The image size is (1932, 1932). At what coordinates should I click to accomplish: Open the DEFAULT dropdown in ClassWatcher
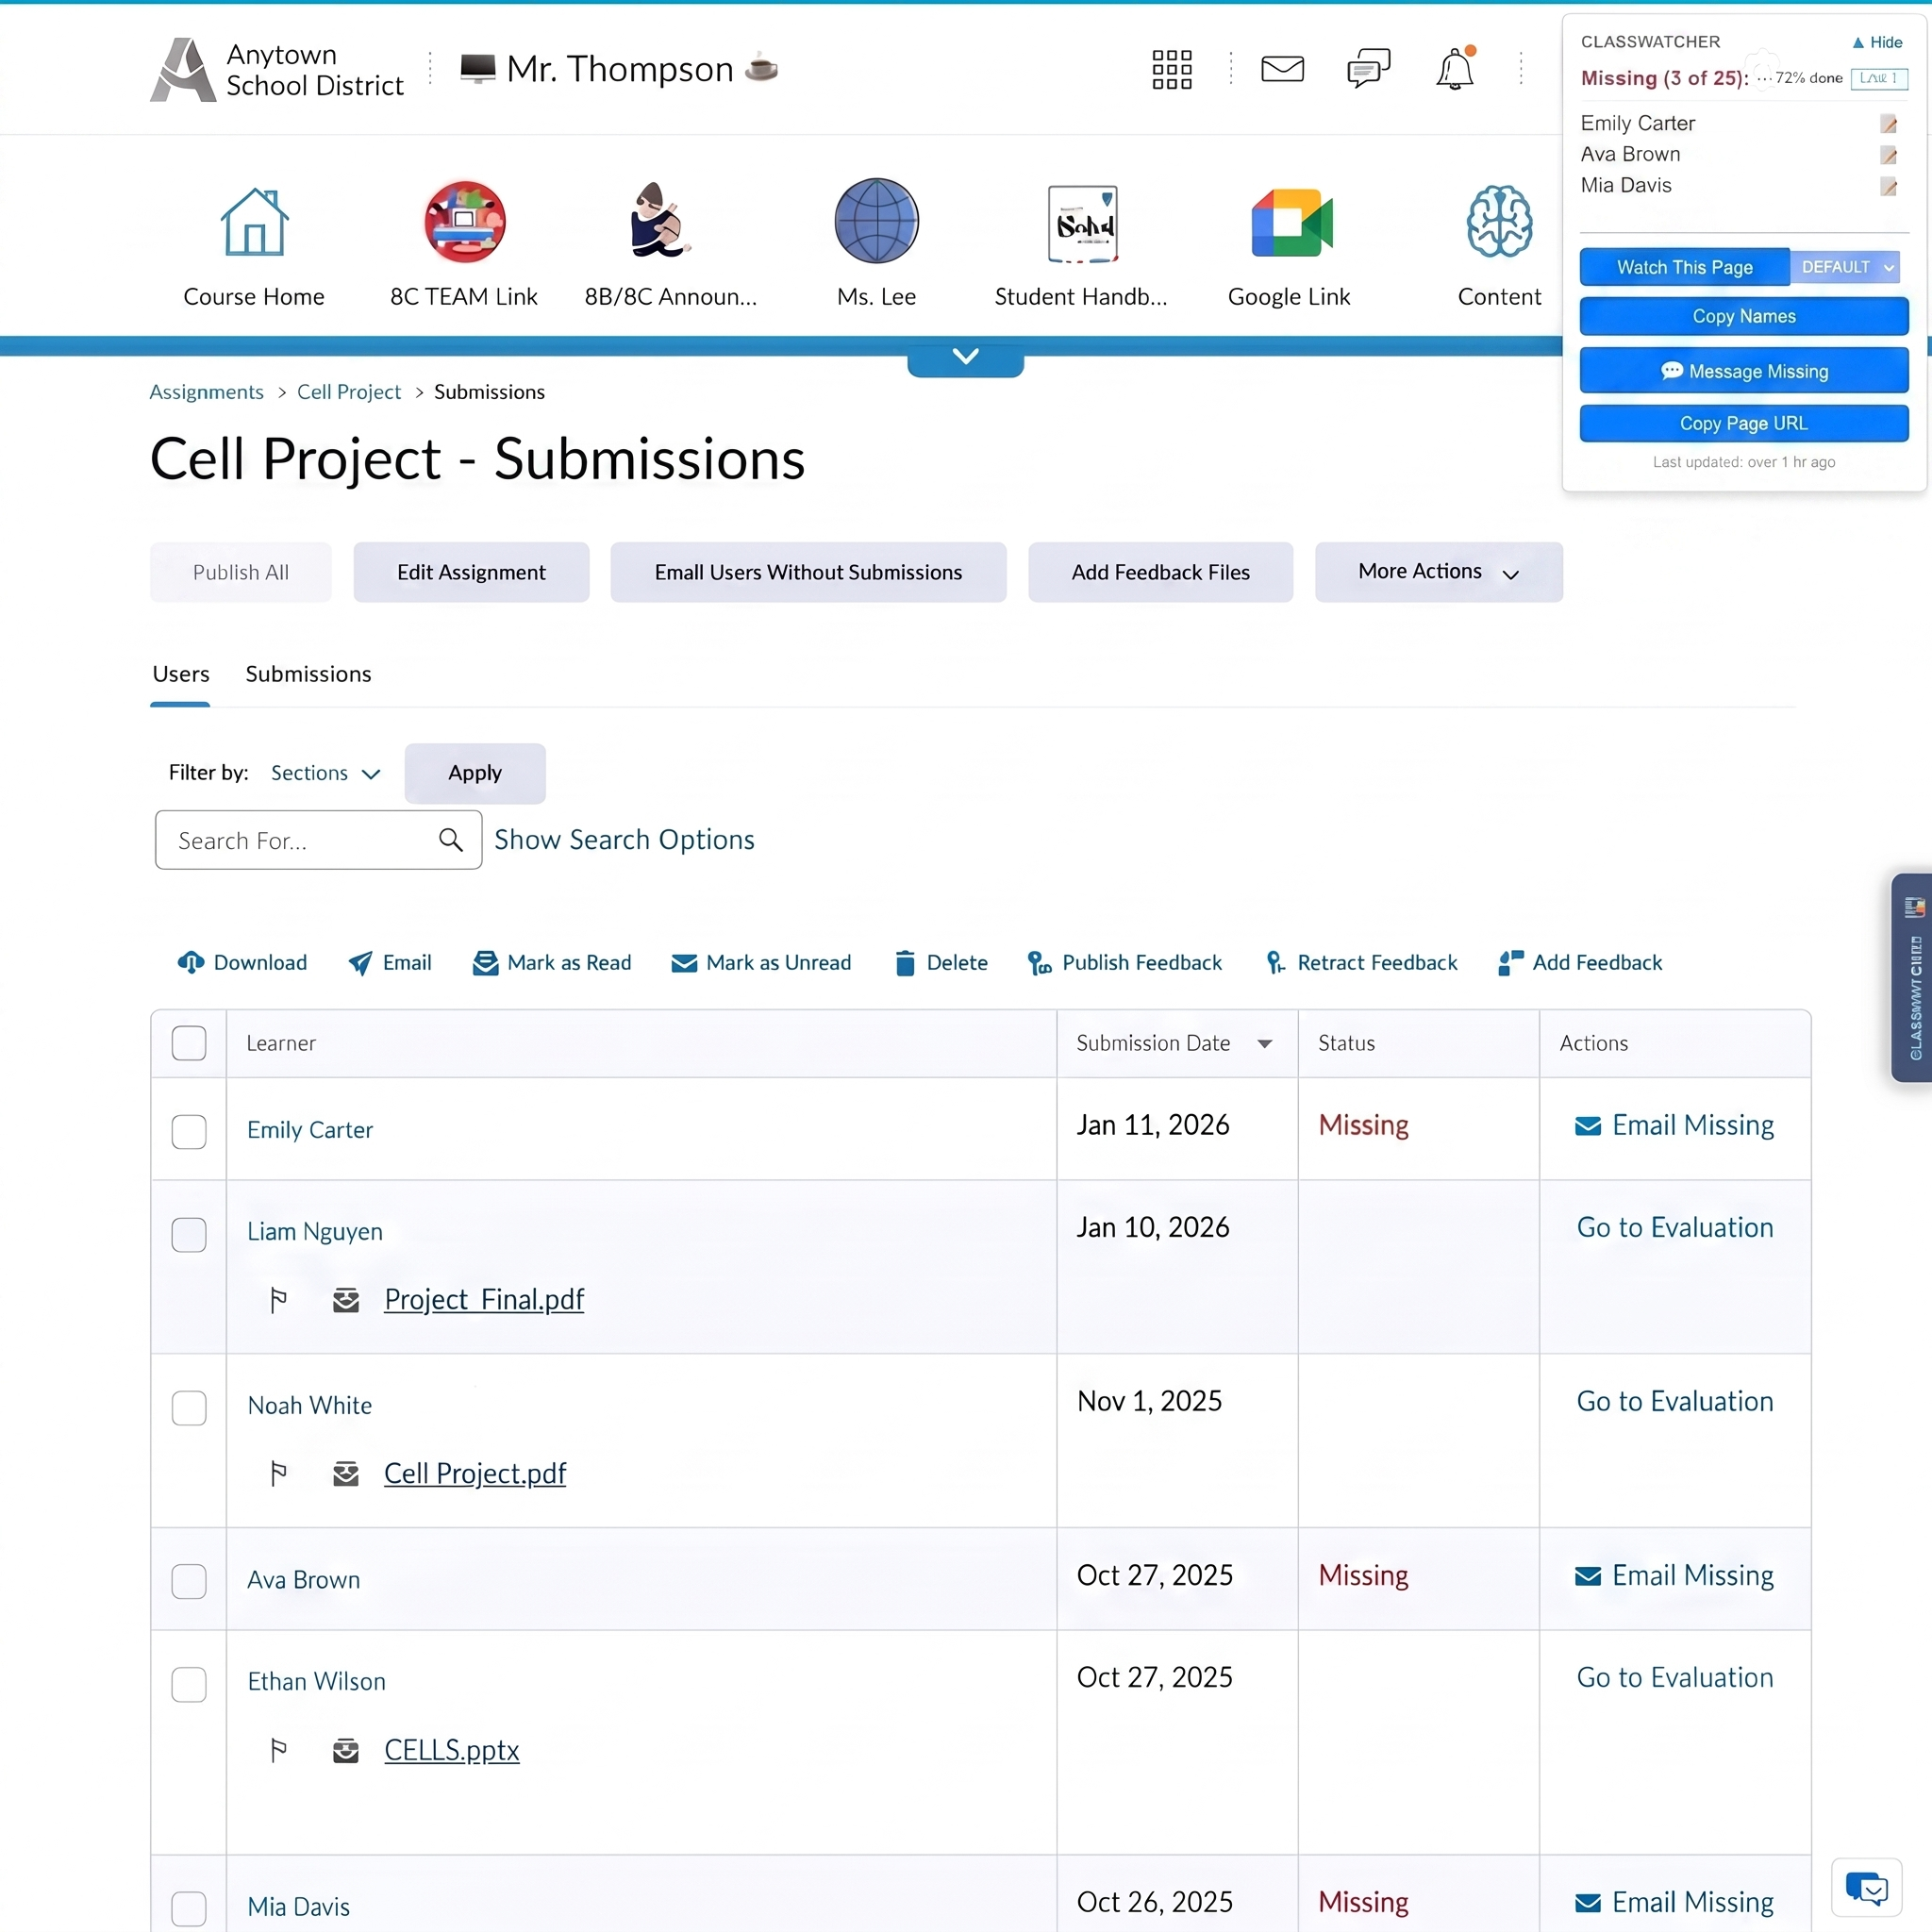pyautogui.click(x=1845, y=267)
